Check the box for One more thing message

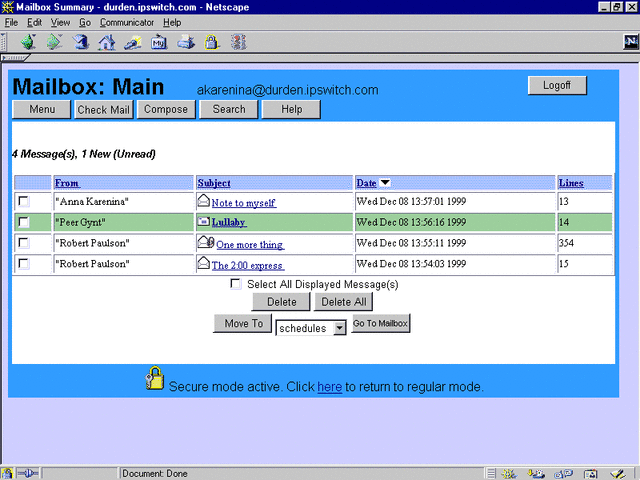coord(24,243)
